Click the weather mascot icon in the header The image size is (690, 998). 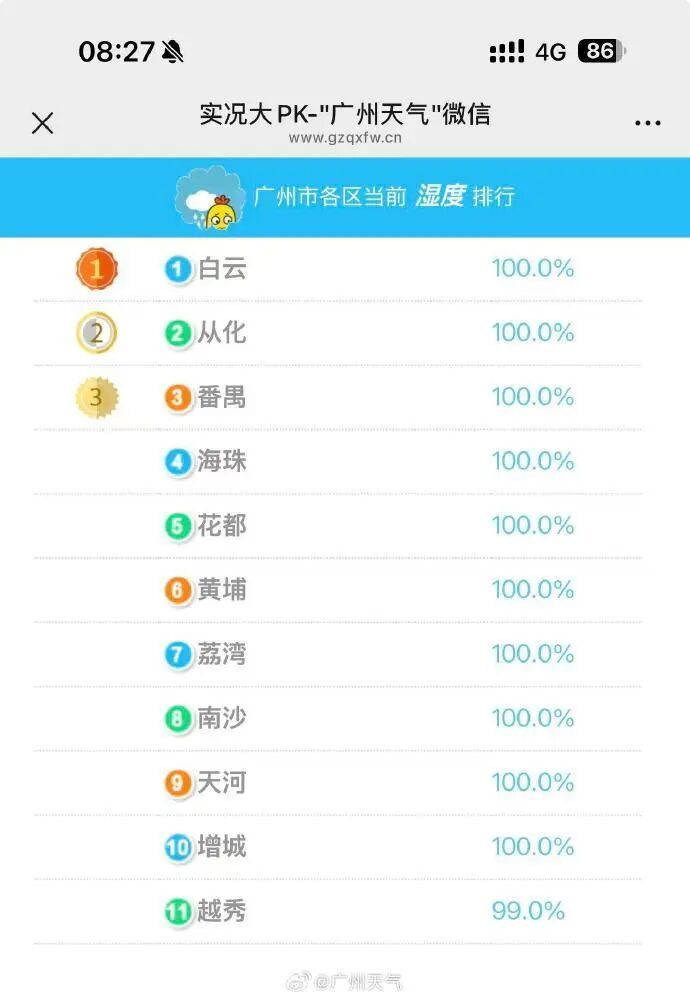(x=211, y=196)
